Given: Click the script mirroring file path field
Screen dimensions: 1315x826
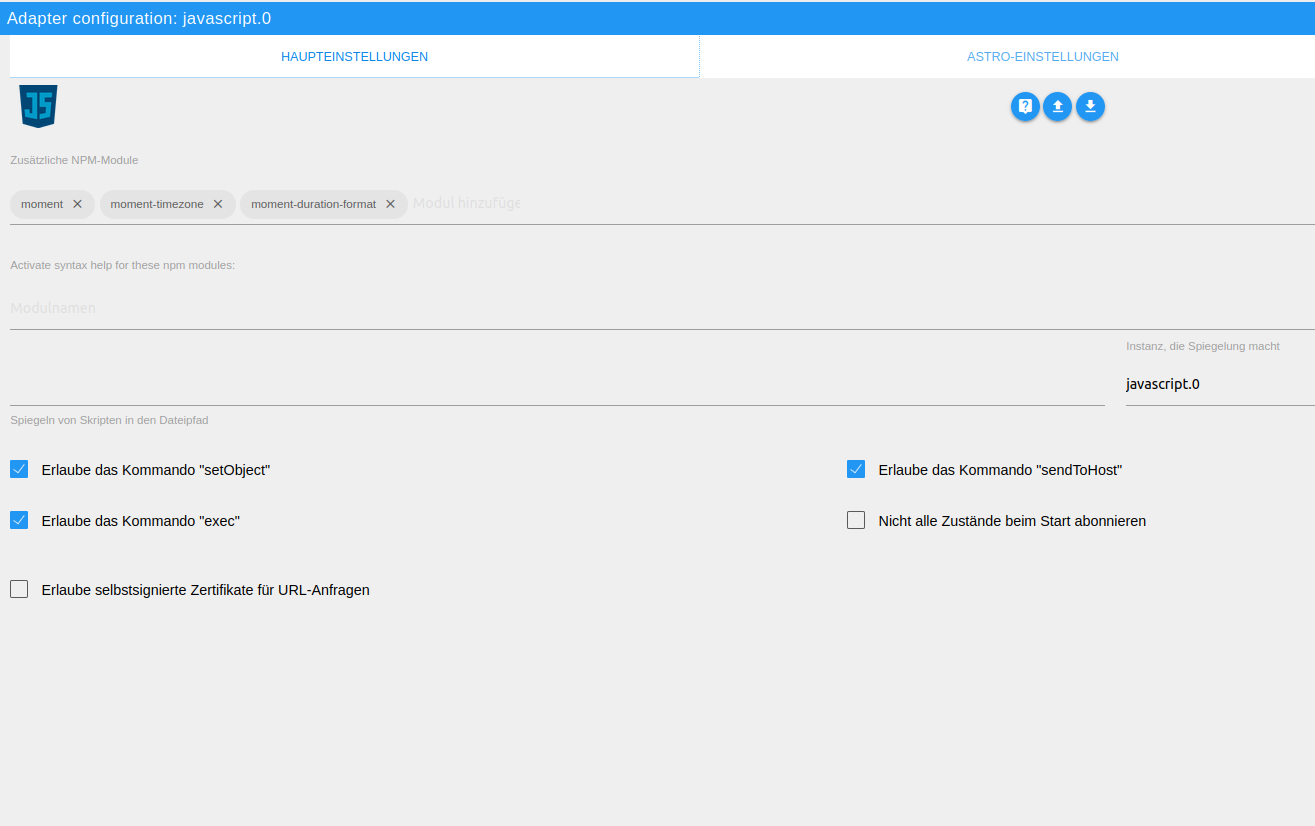Looking at the screenshot, I should point(557,384).
